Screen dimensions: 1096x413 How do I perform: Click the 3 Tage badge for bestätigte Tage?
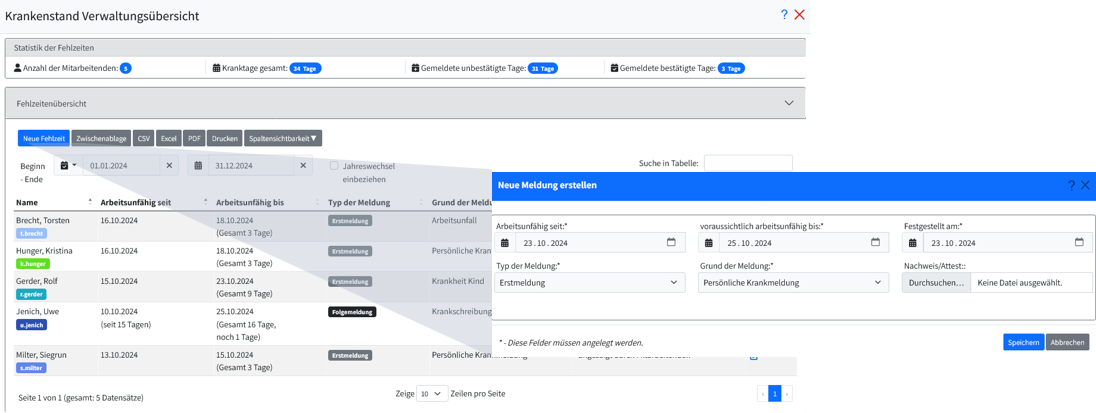731,68
